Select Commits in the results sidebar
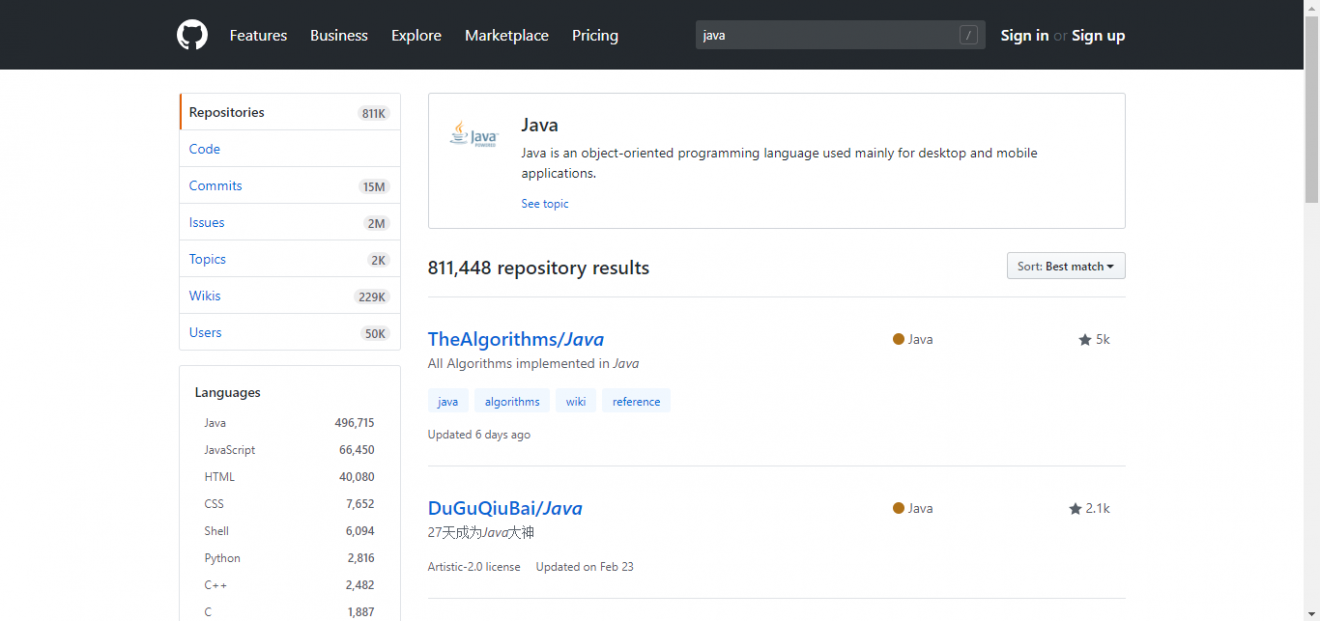 tap(216, 186)
